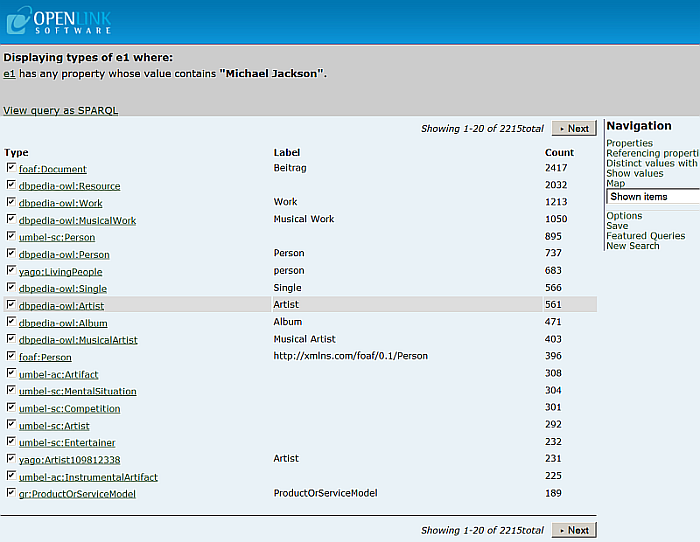Follow the dbpedia-owl:Work link
This screenshot has height=542, width=700.
point(61,203)
